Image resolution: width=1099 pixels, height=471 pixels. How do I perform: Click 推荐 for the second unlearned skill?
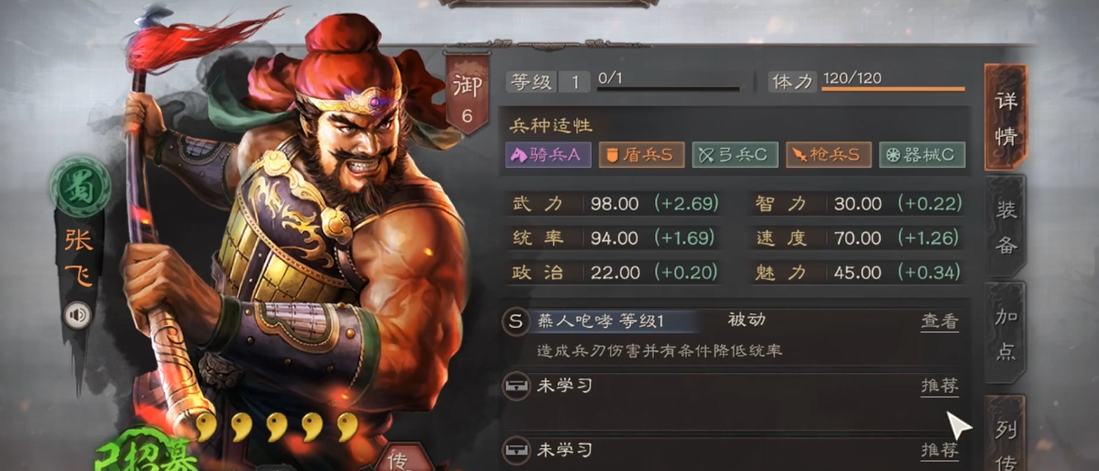pos(939,449)
